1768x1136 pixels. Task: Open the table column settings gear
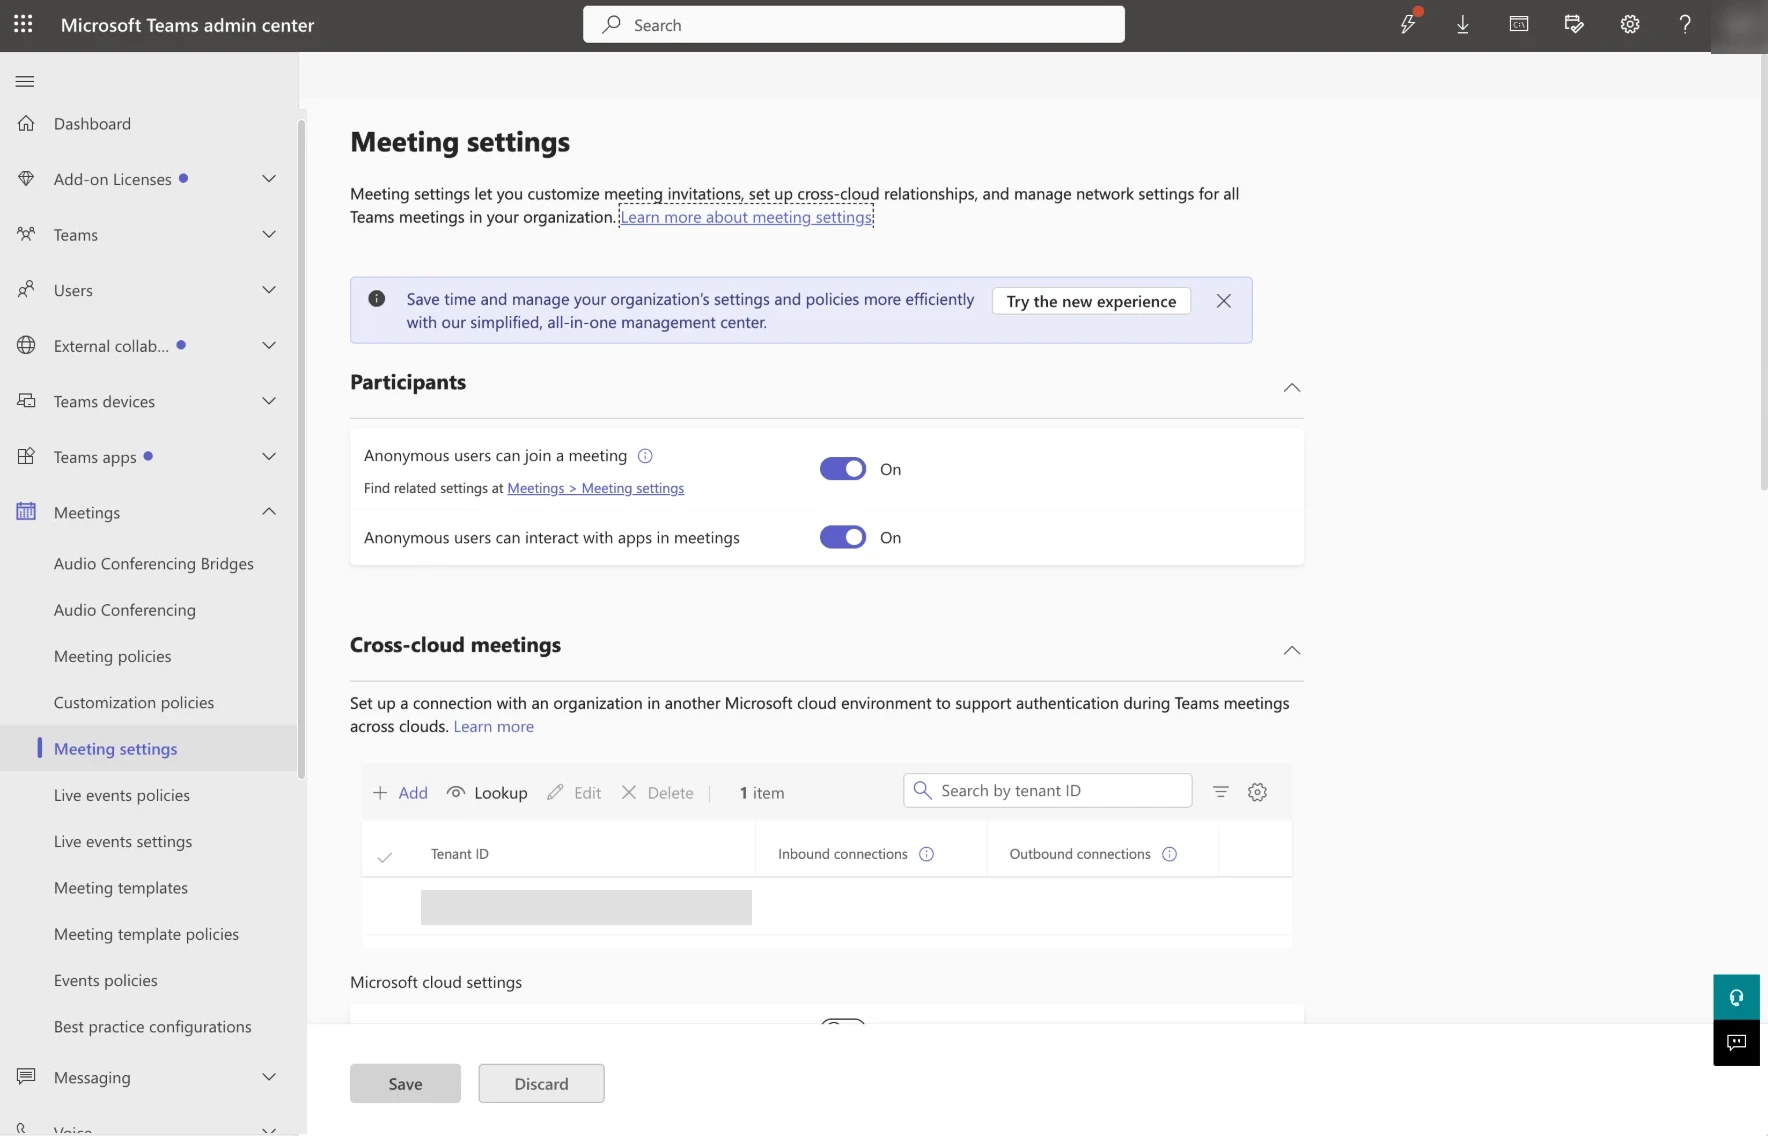click(1258, 792)
